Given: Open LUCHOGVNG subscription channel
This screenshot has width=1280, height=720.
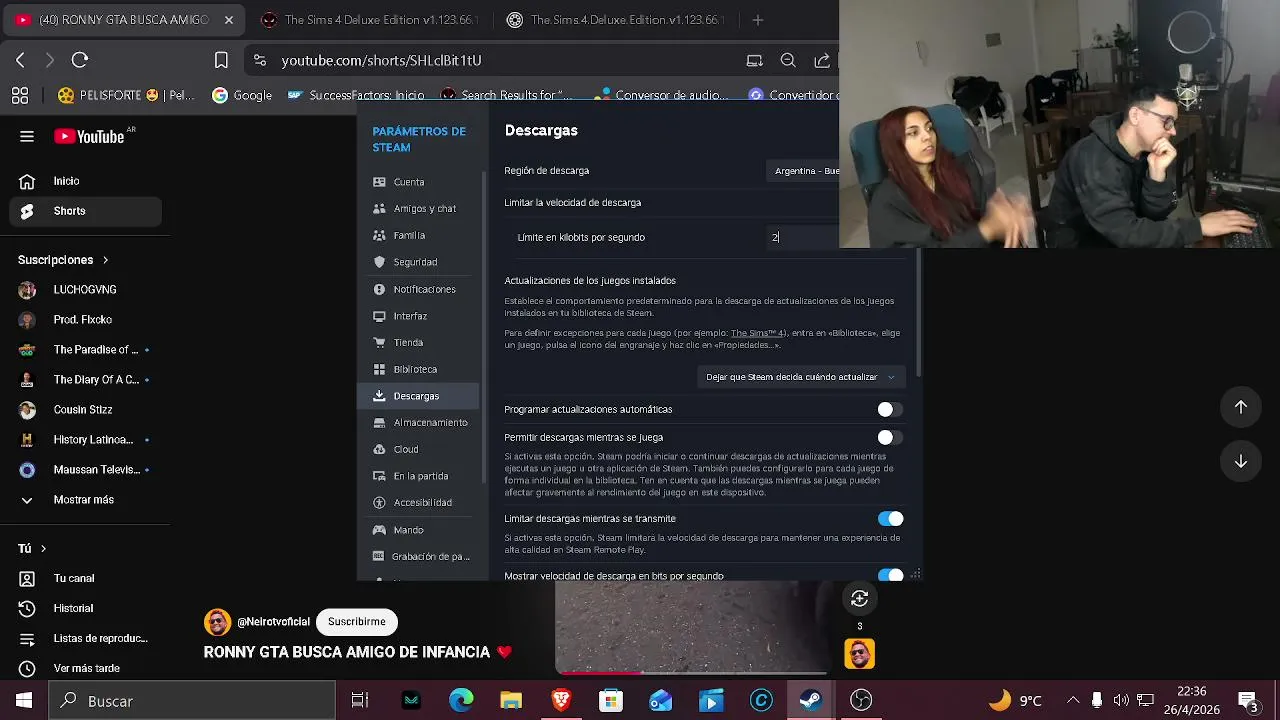Looking at the screenshot, I should 86,290.
